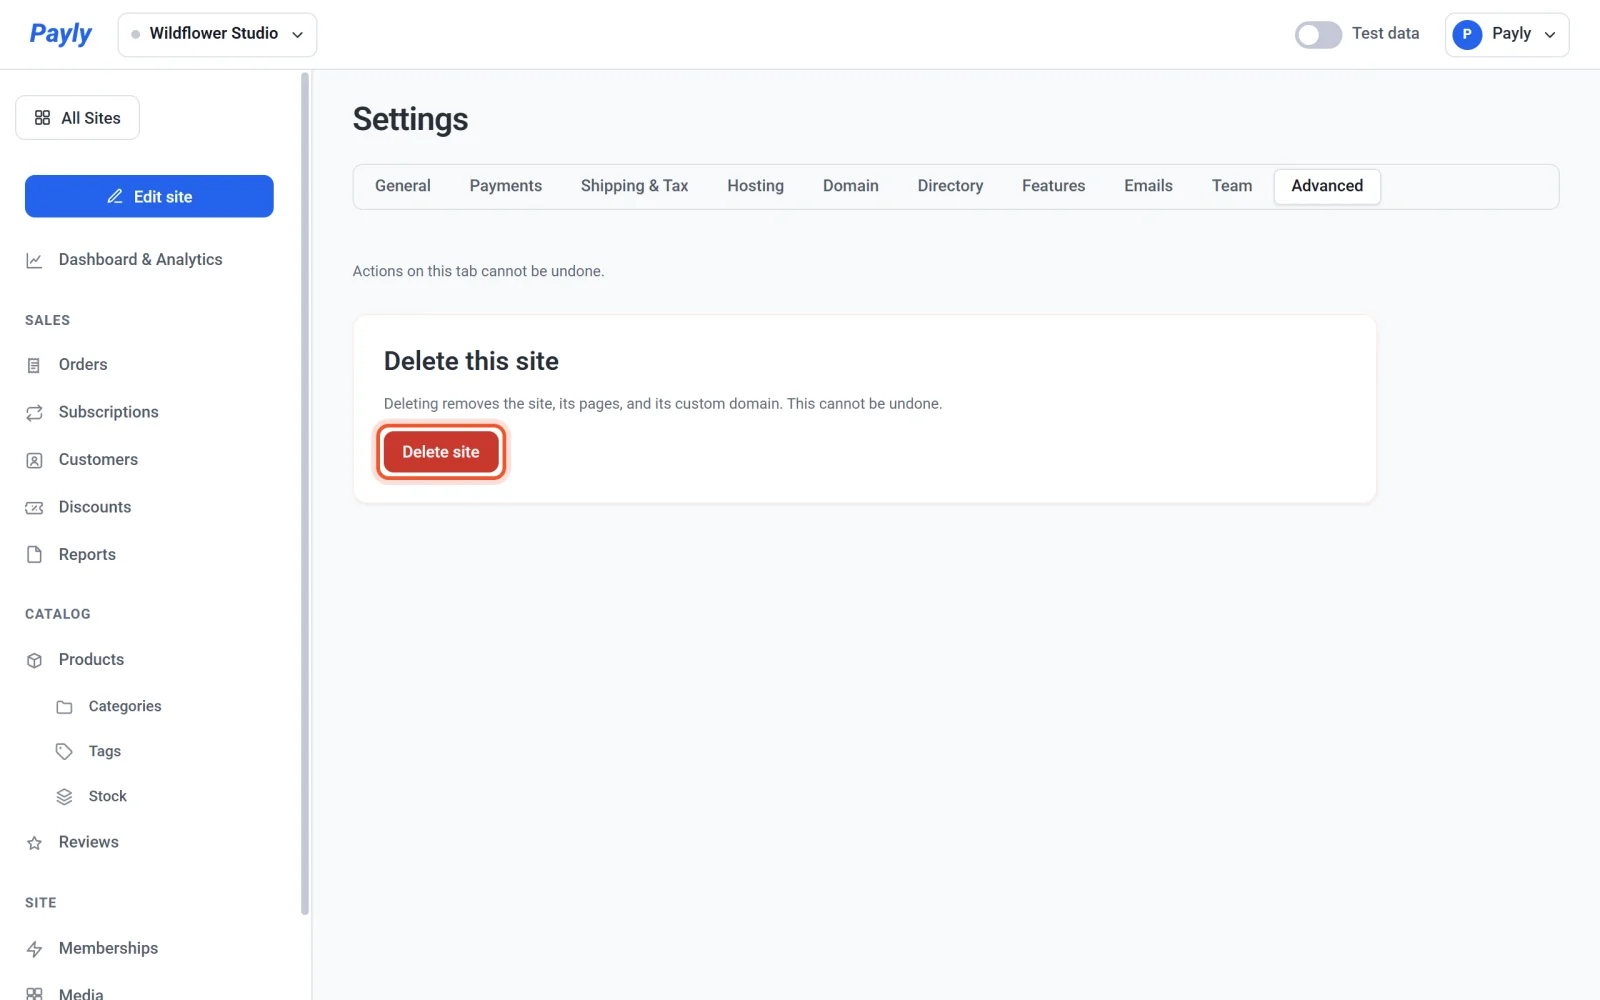Click the Payly logo

60,34
